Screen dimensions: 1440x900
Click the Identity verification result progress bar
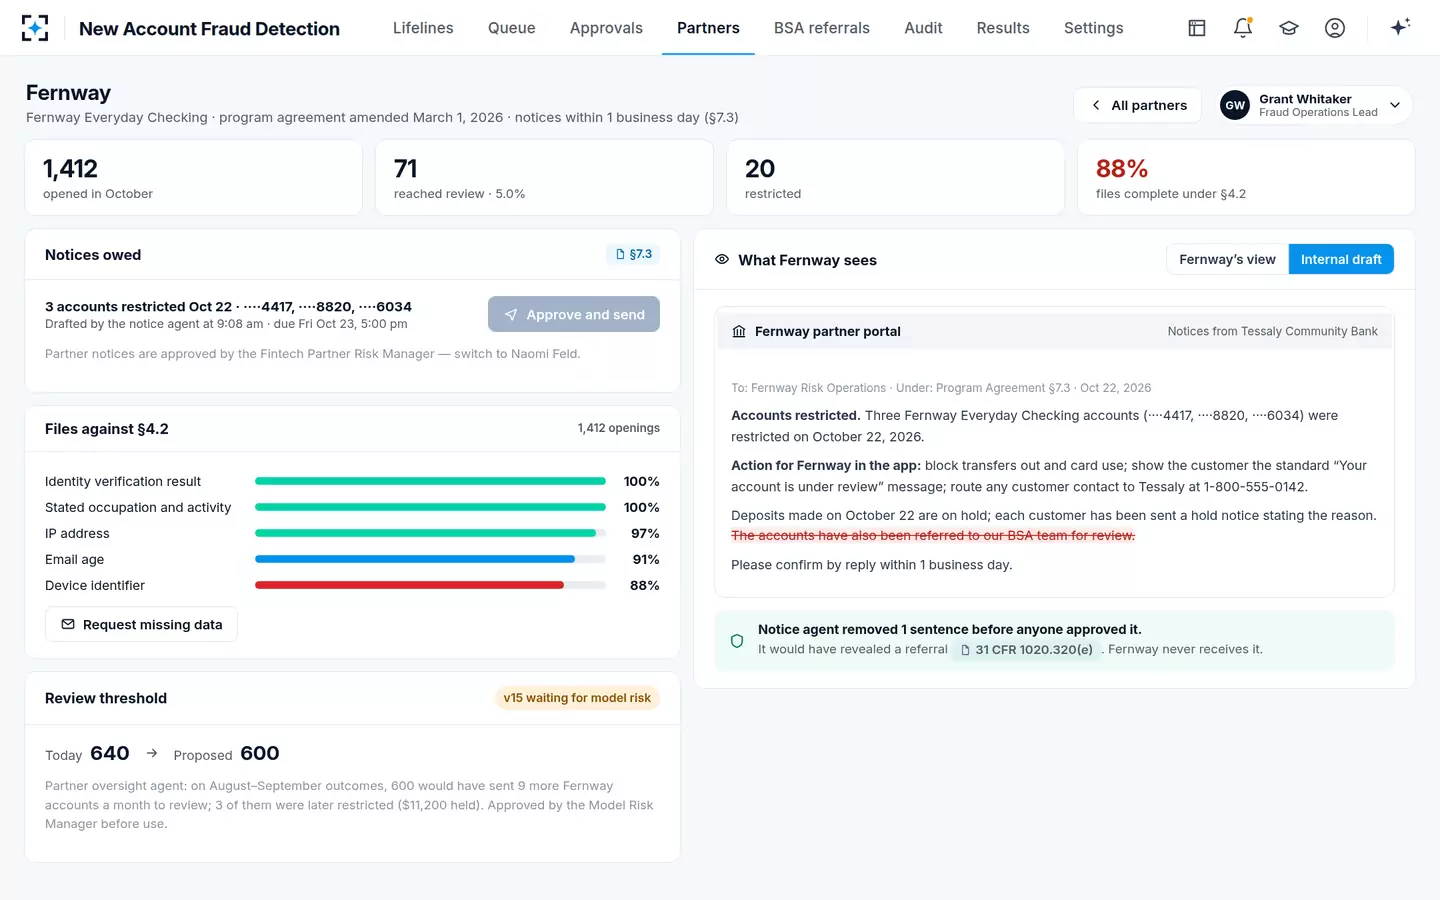[430, 481]
